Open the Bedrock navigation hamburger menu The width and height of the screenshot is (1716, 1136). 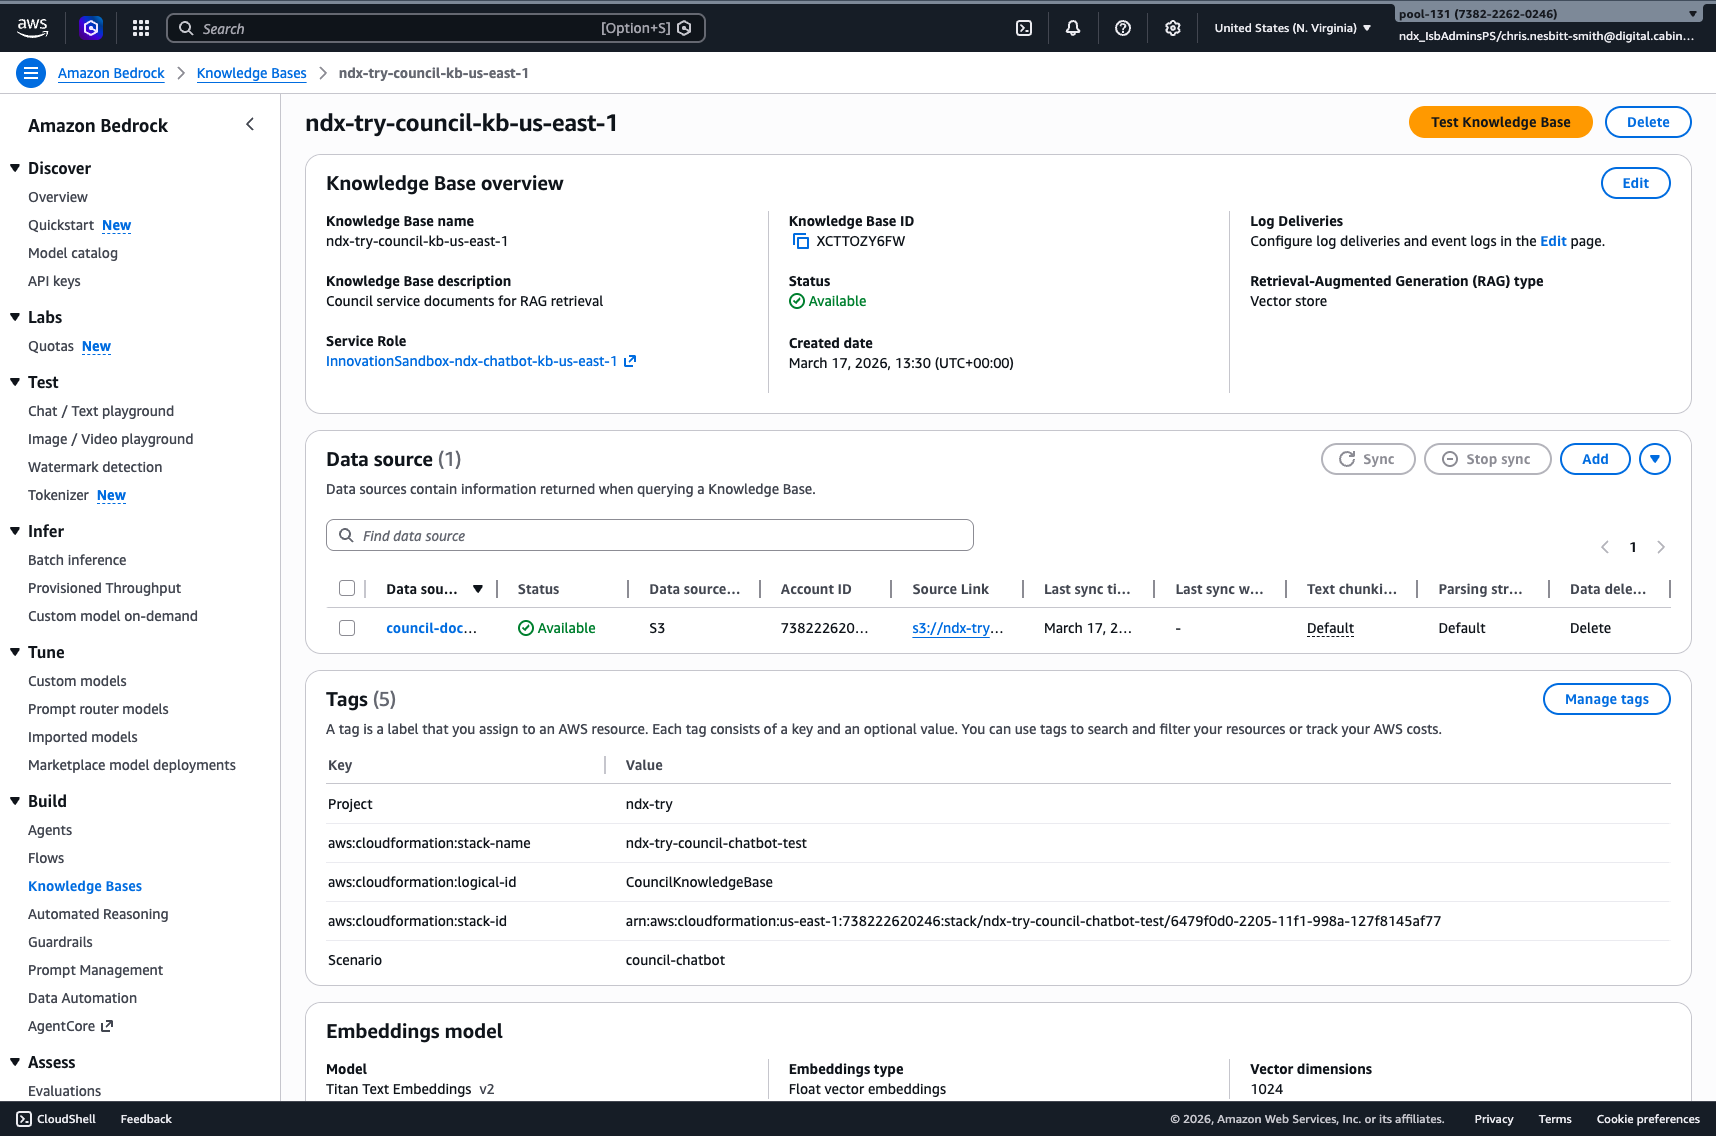pyautogui.click(x=31, y=72)
